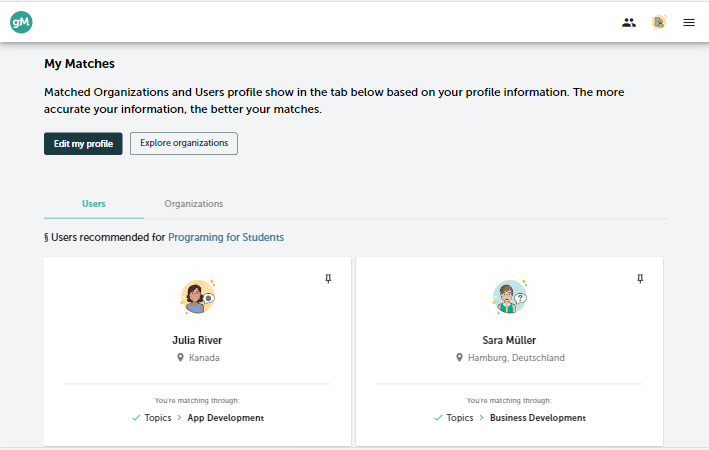709x450 pixels.
Task: Expand Business Development topic chevron
Action: (482, 417)
